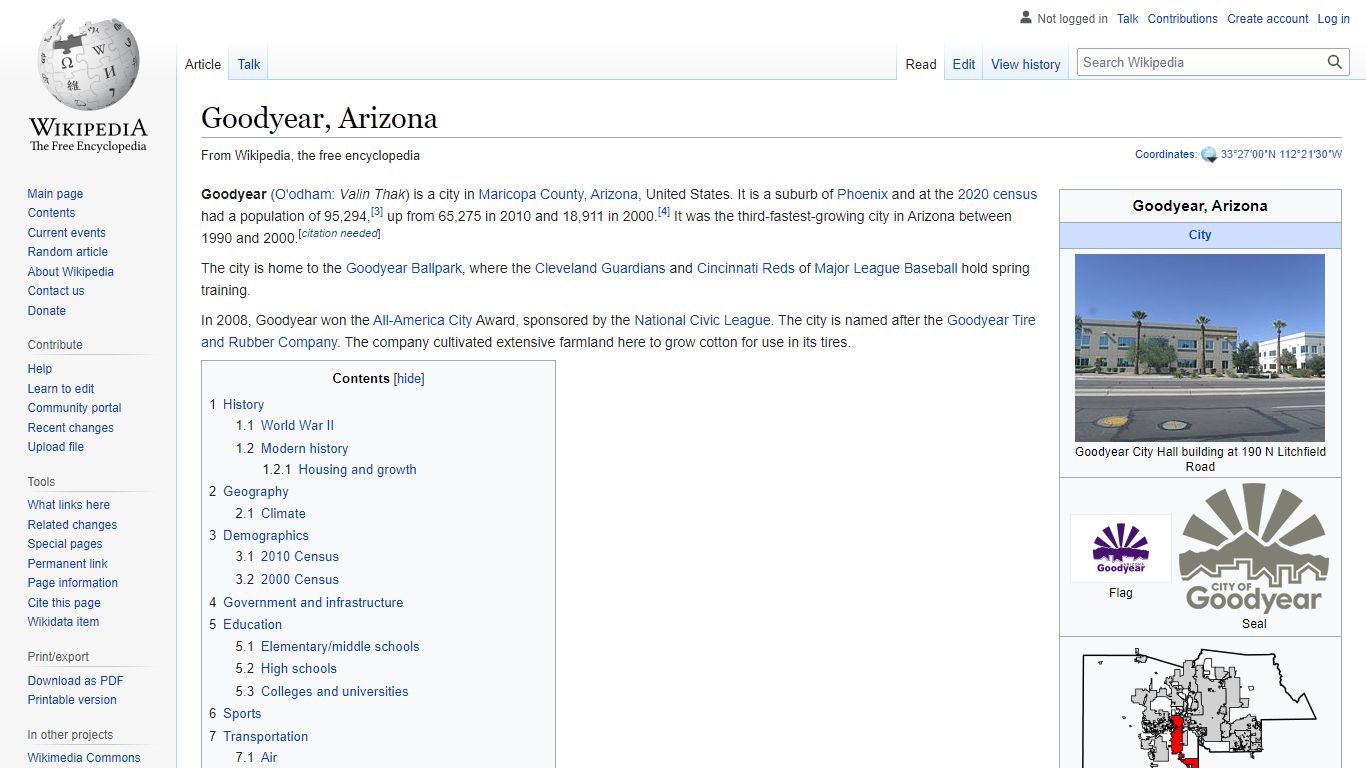The width and height of the screenshot is (1366, 768).
Task: Open the Cincinnati Reds link
Action: (x=746, y=269)
